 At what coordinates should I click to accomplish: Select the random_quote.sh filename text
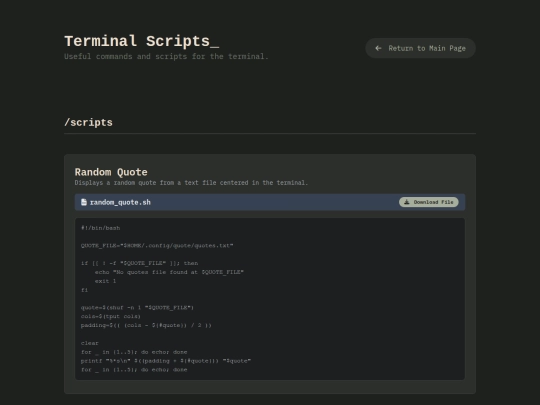click(x=120, y=202)
